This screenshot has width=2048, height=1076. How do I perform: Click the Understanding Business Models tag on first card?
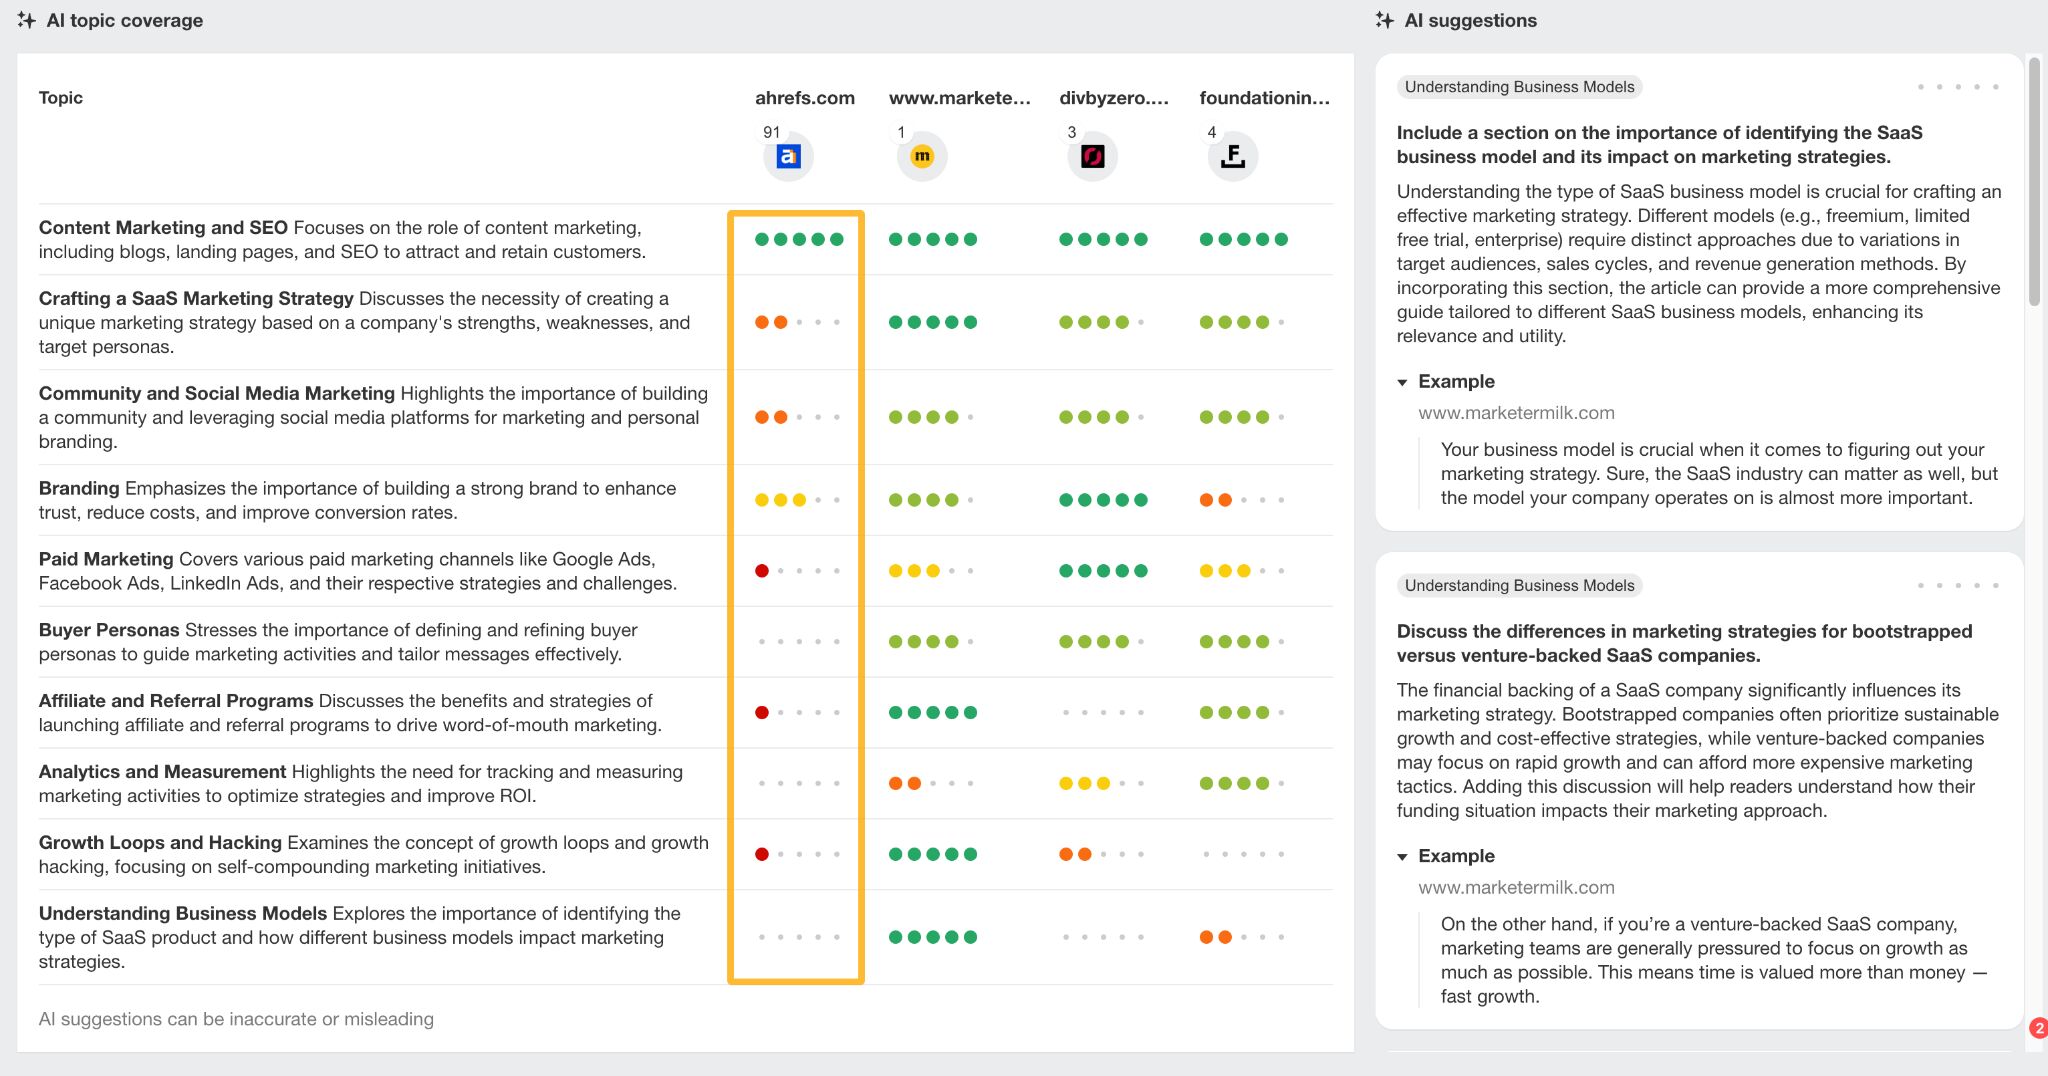tap(1518, 87)
